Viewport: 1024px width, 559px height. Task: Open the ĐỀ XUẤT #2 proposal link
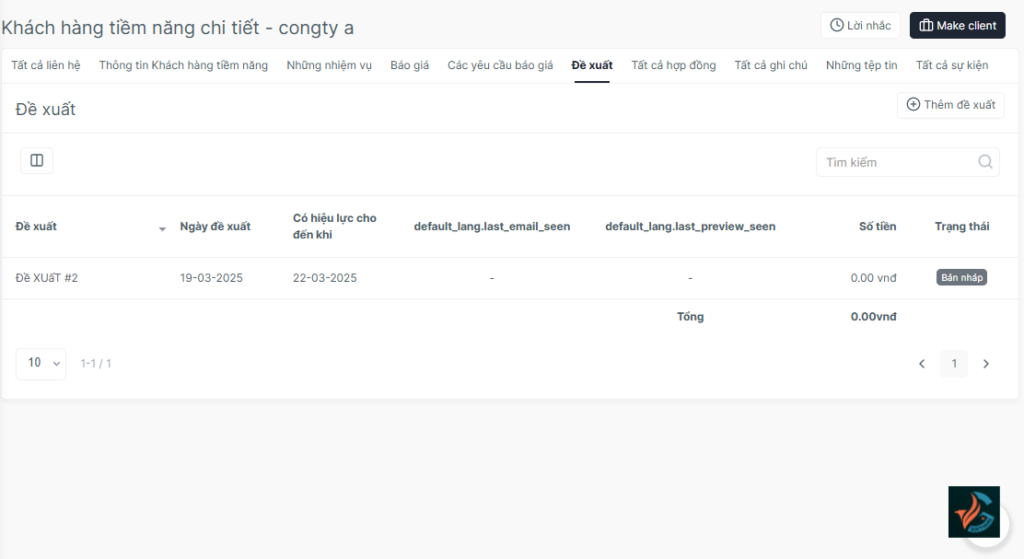46,278
